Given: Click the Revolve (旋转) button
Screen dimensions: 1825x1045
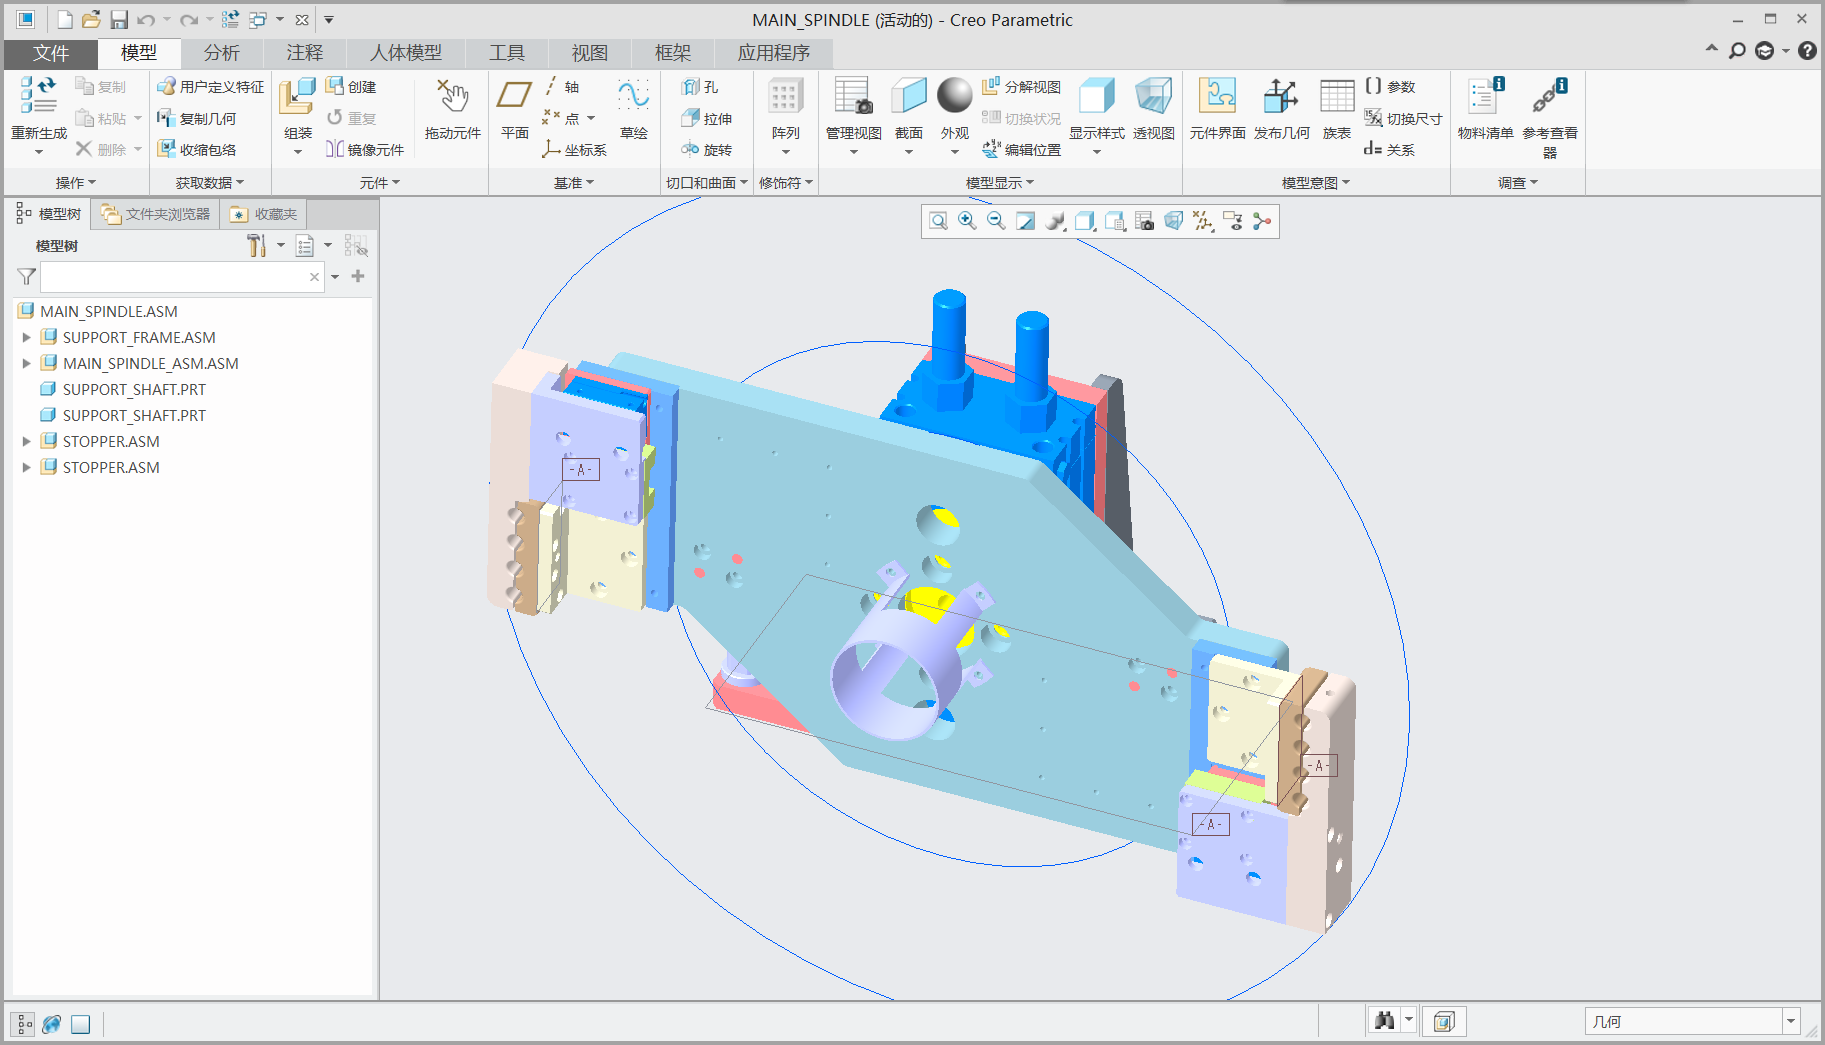Looking at the screenshot, I should [707, 150].
